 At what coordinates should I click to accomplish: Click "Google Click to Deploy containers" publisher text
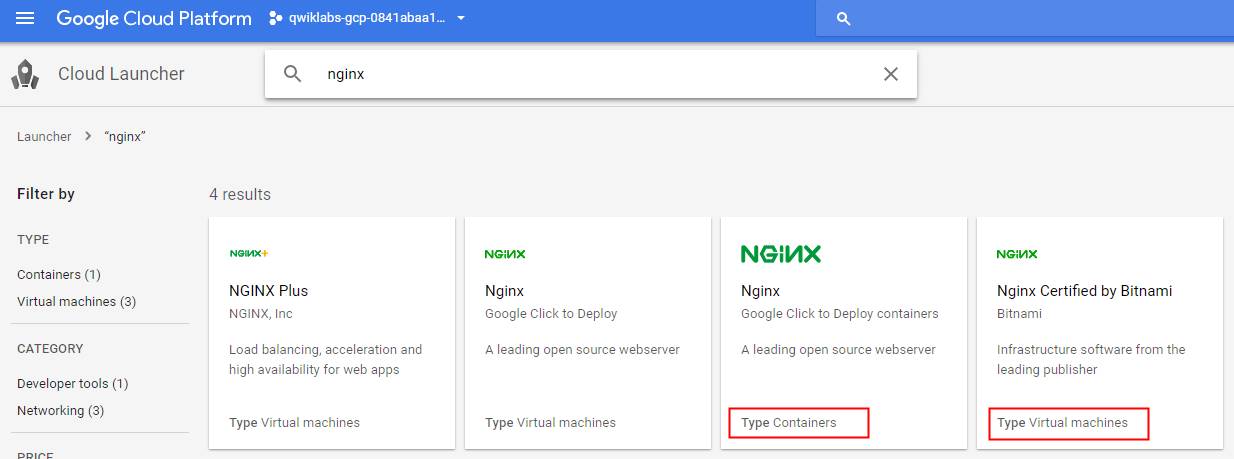tap(840, 314)
